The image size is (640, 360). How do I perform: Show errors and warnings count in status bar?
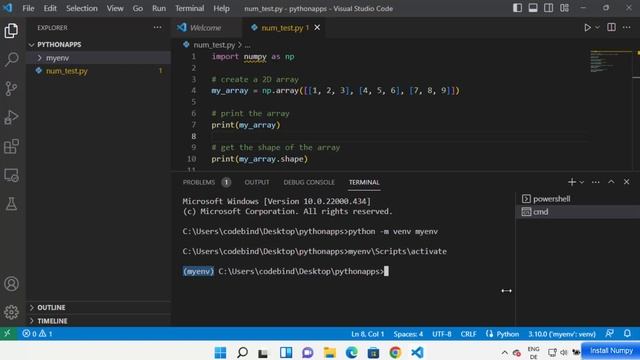click(x=37, y=333)
